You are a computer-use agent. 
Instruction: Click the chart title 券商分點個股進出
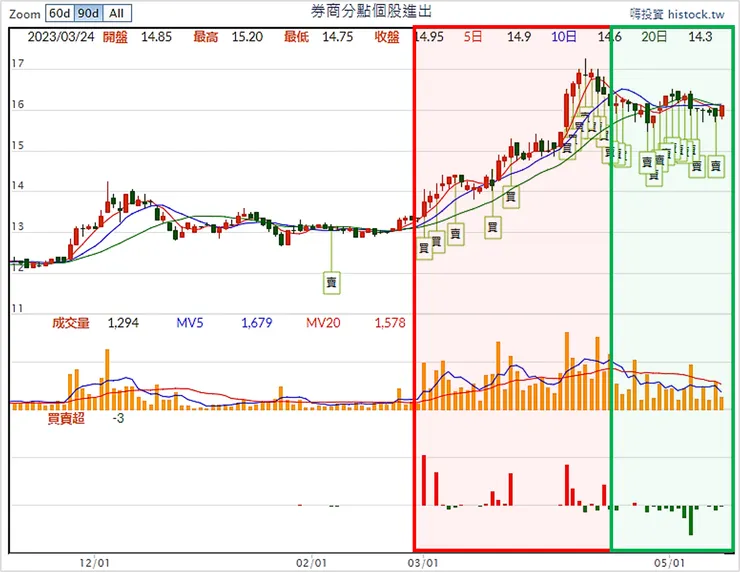[x=371, y=11]
